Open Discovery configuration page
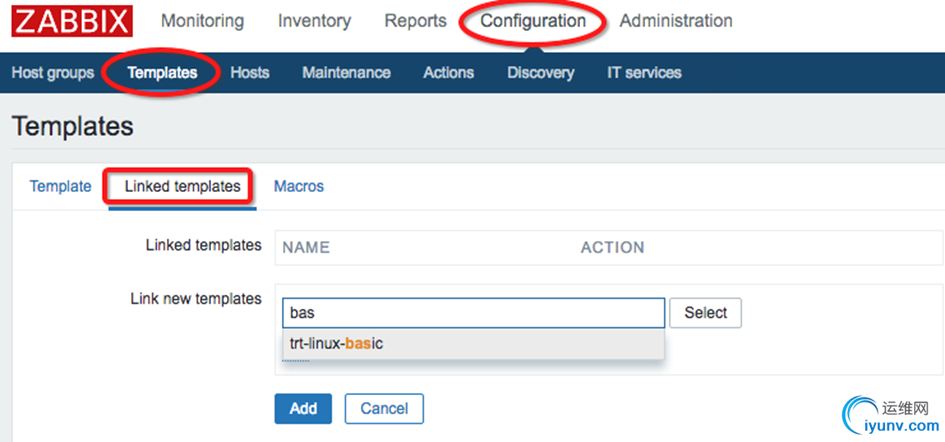This screenshot has width=945, height=442. [x=540, y=73]
